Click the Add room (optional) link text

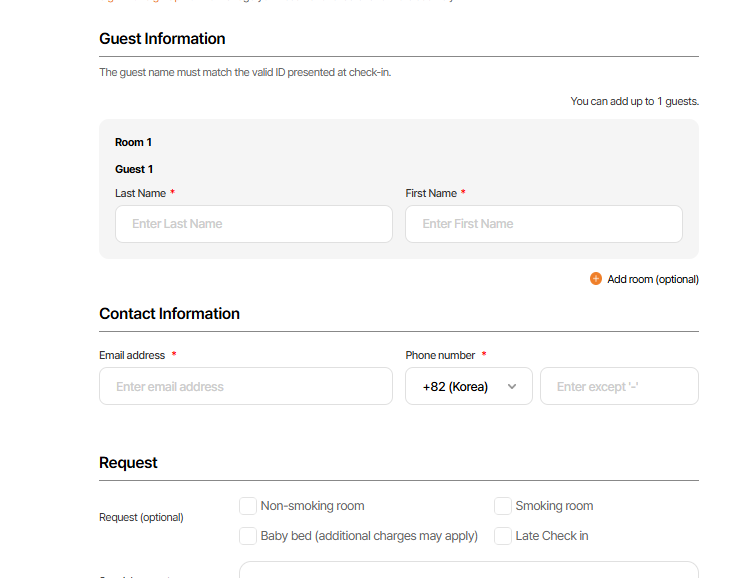tap(653, 279)
